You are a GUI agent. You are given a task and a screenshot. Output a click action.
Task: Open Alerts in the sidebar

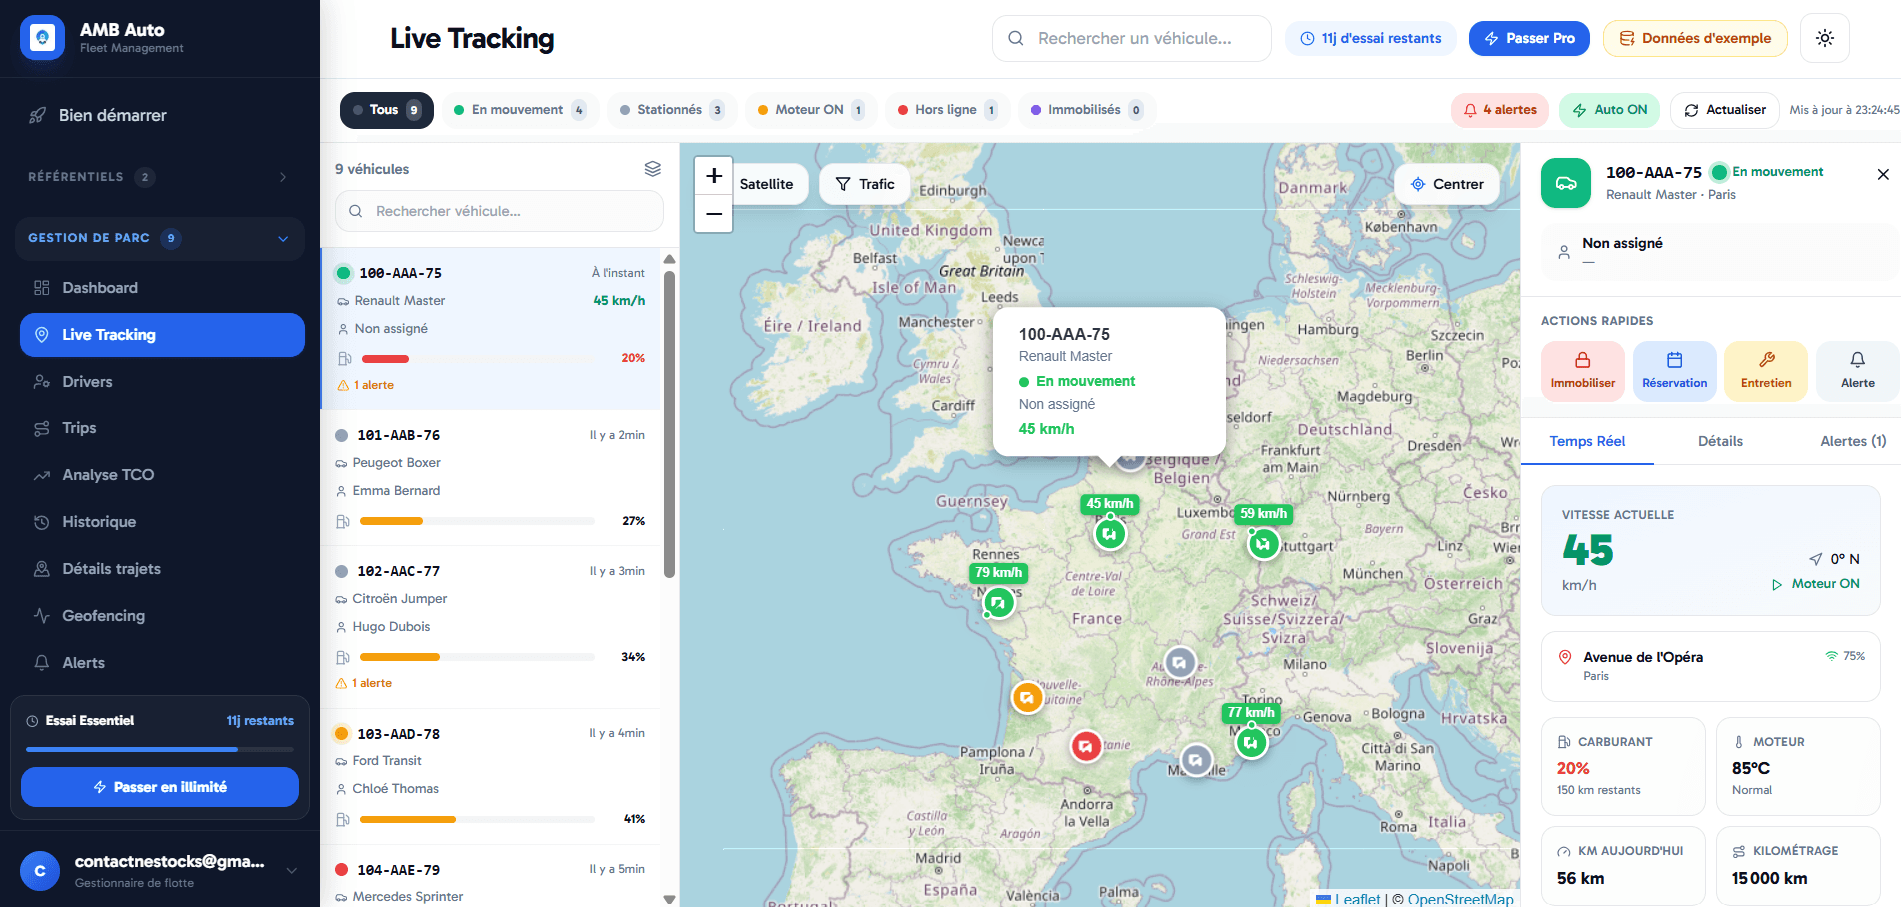coord(162,663)
